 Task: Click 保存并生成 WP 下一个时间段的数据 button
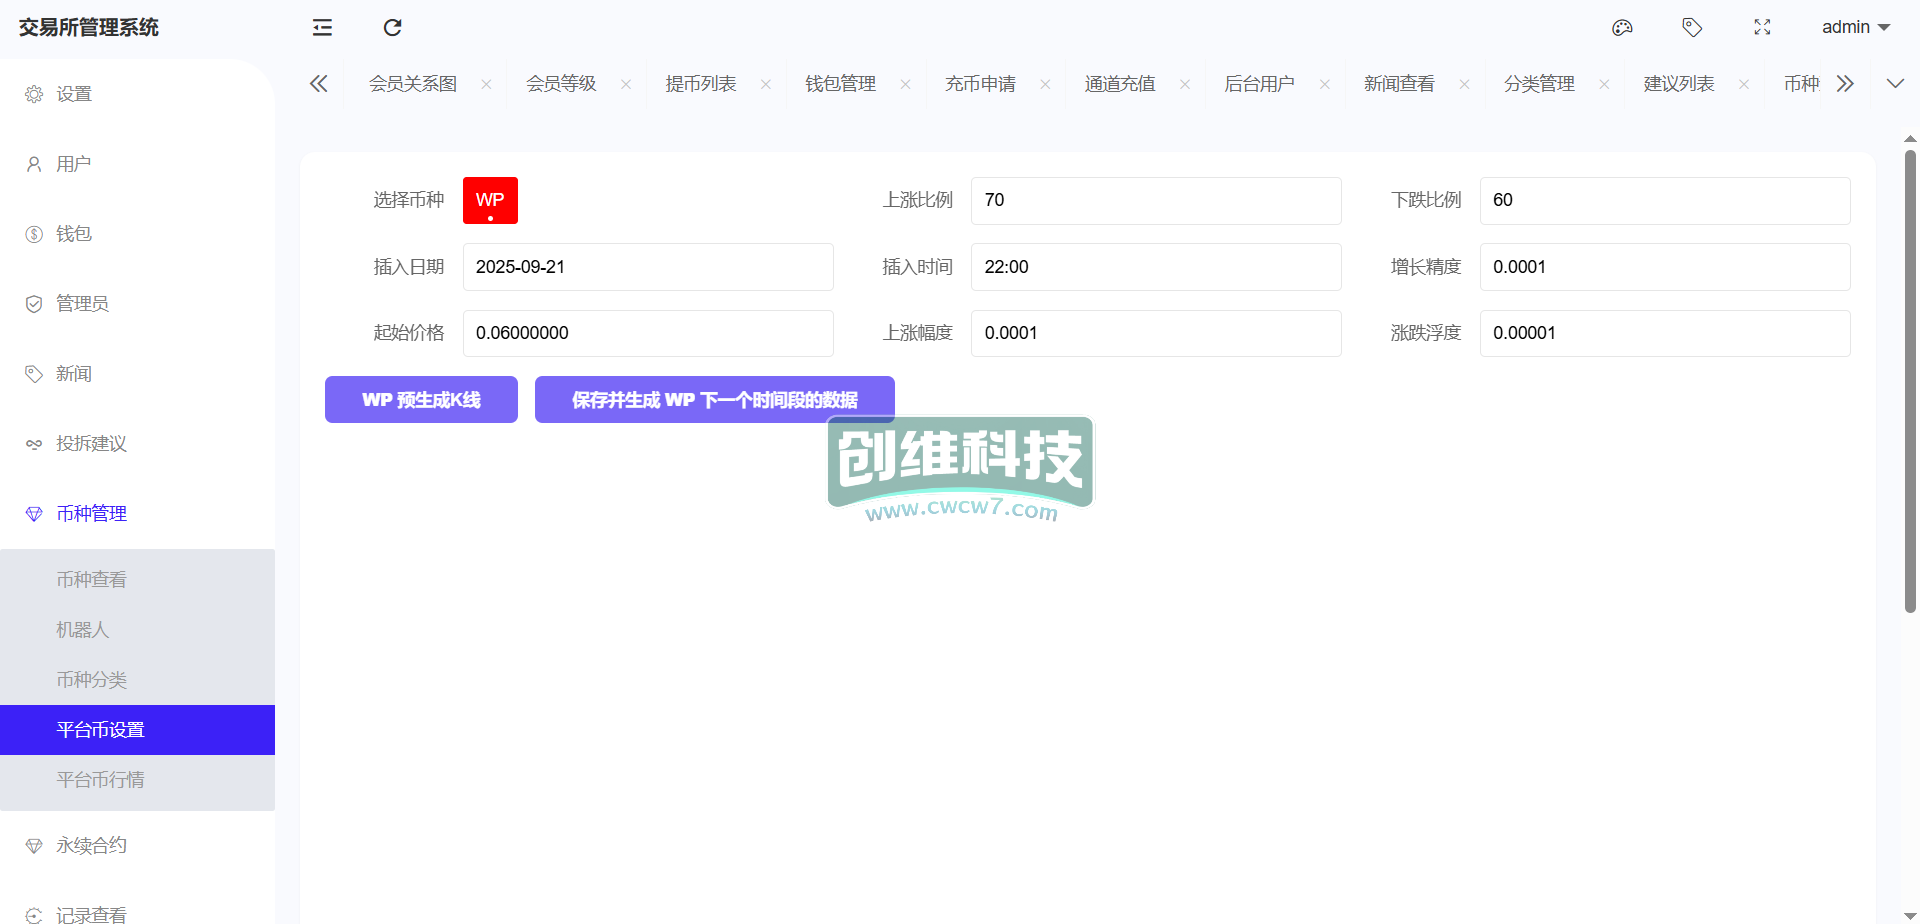click(714, 400)
